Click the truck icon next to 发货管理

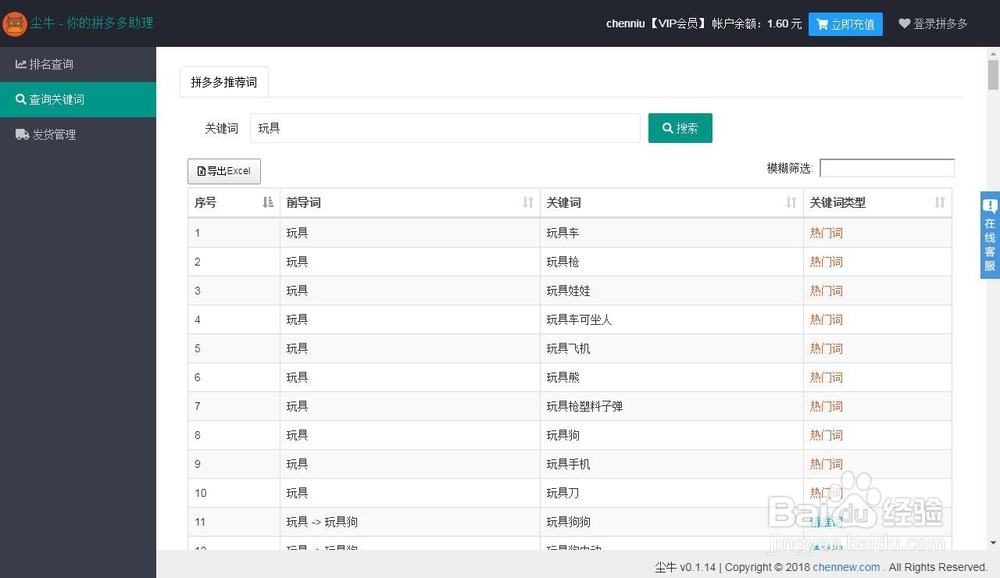[x=22, y=135]
